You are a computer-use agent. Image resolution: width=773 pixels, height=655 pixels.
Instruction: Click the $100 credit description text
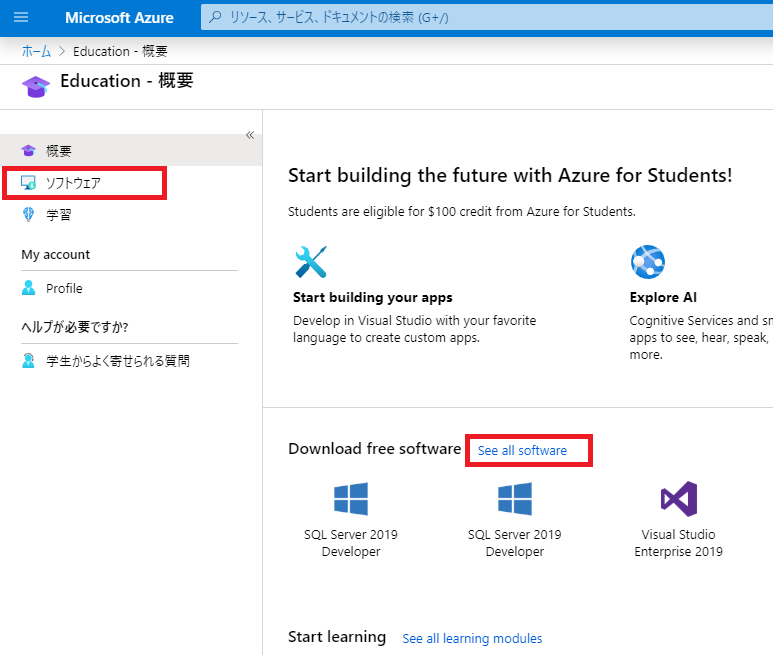[462, 212]
